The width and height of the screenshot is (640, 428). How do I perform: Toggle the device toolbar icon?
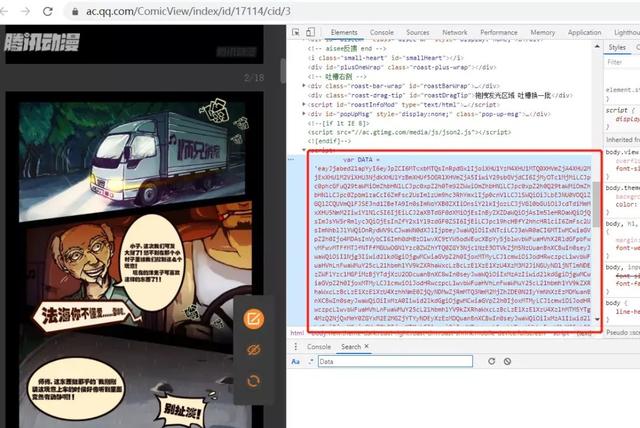click(x=311, y=32)
